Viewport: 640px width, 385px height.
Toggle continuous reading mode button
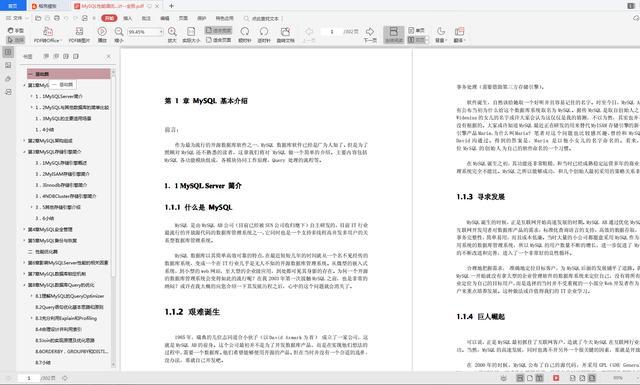click(393, 35)
